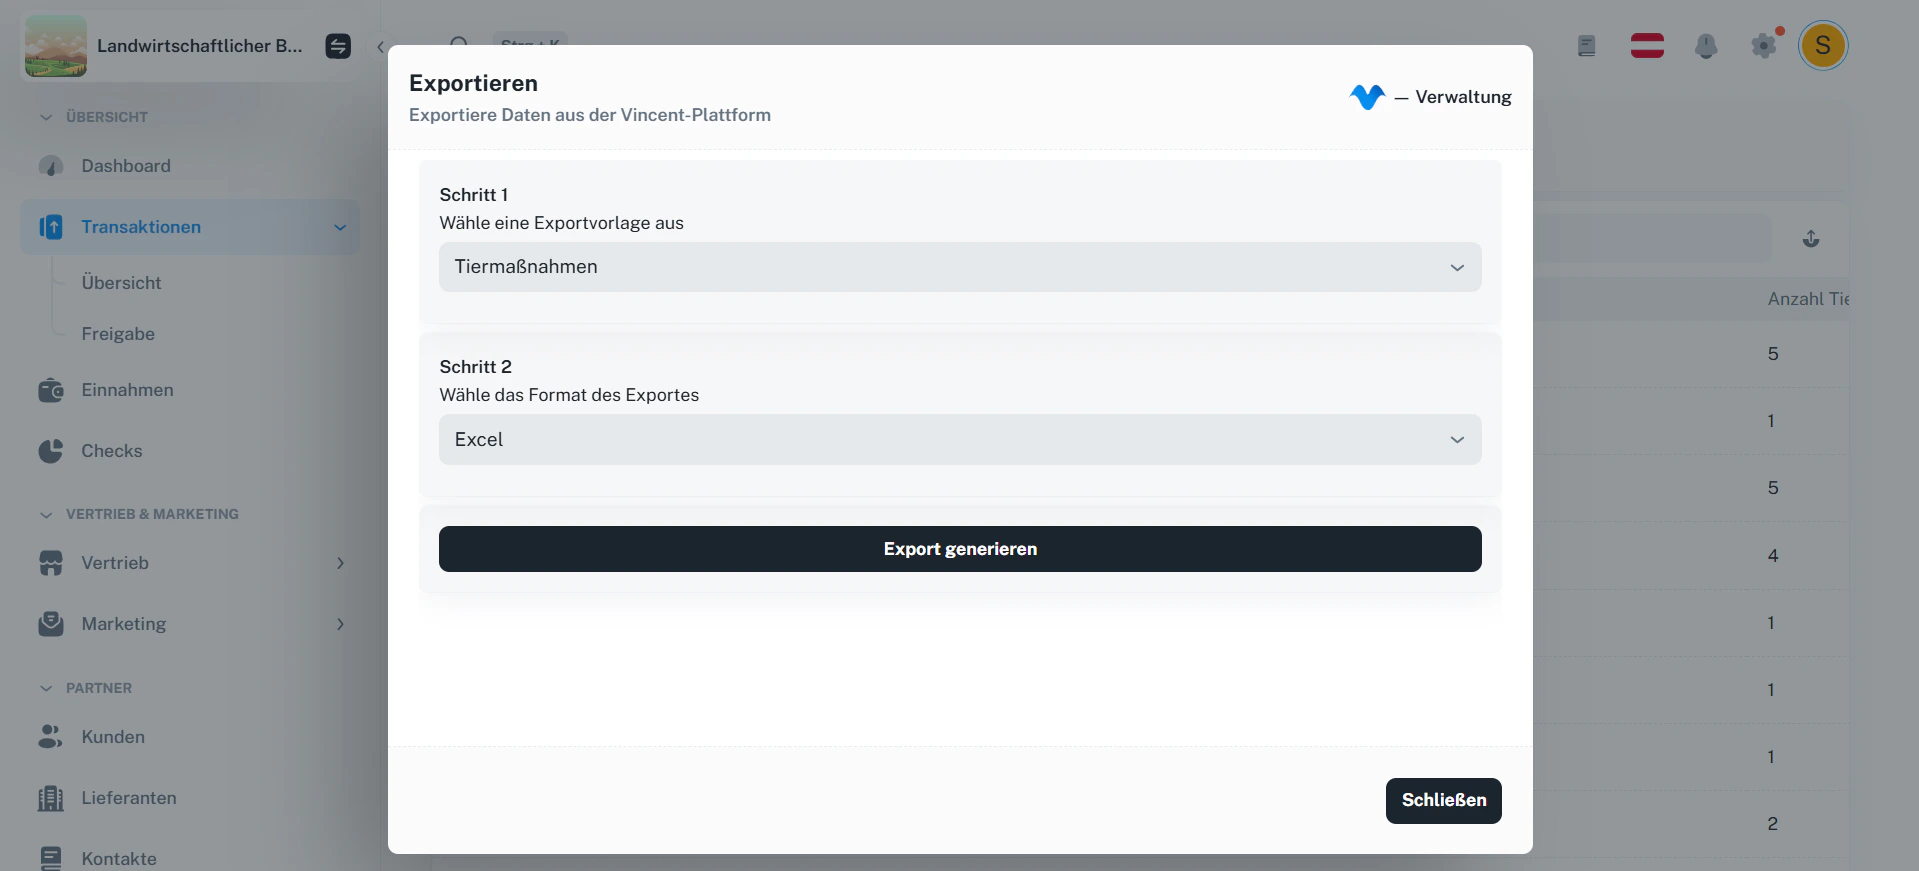Click the download arrow icon above the table
Viewport: 1919px width, 871px height.
[x=1811, y=238]
